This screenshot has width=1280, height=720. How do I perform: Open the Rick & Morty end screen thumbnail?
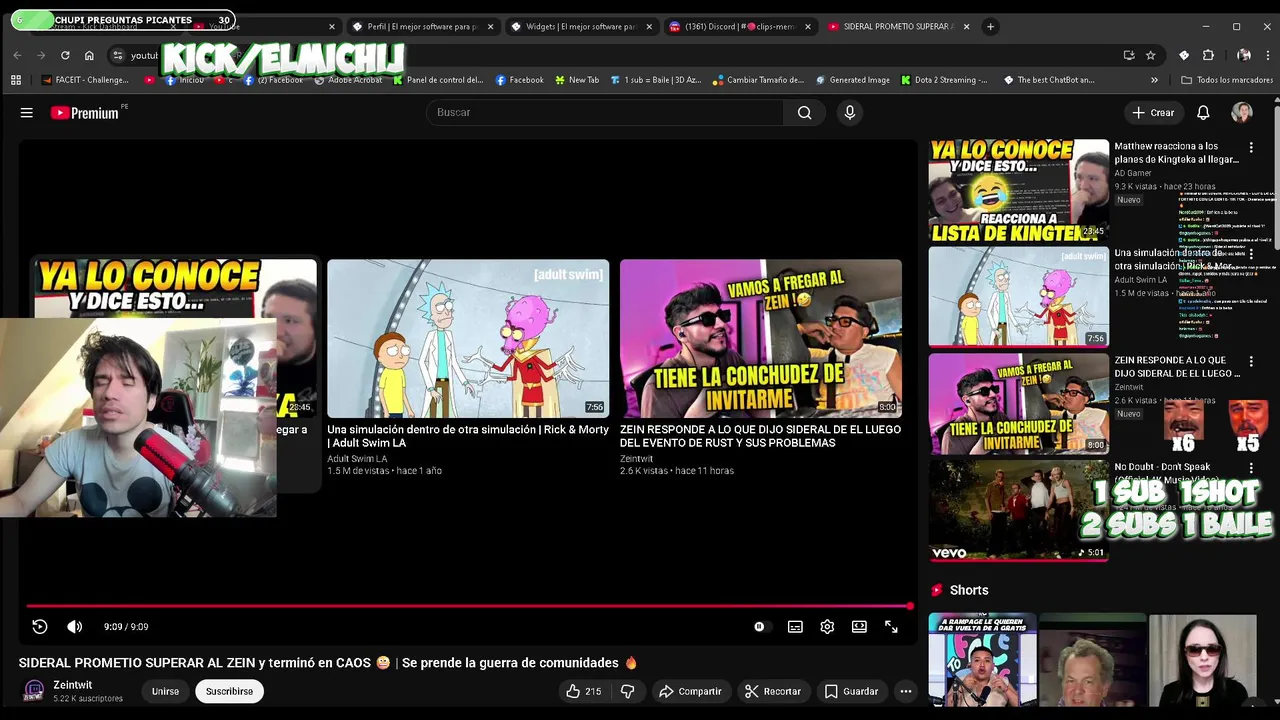click(468, 338)
